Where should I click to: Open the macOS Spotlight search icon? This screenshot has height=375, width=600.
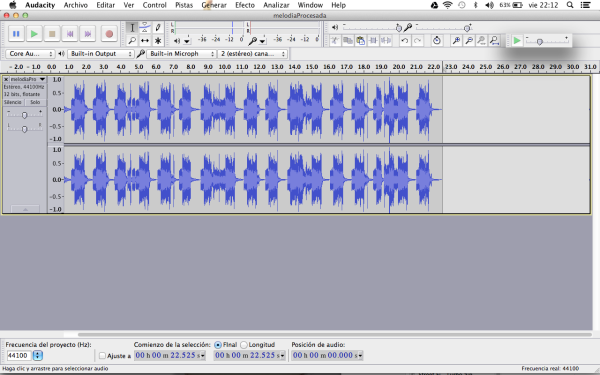(x=570, y=5)
